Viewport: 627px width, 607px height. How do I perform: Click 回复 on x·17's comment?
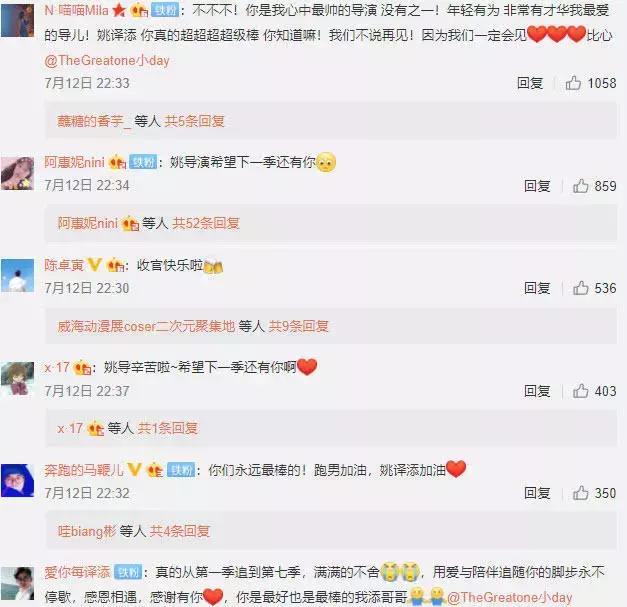point(537,391)
